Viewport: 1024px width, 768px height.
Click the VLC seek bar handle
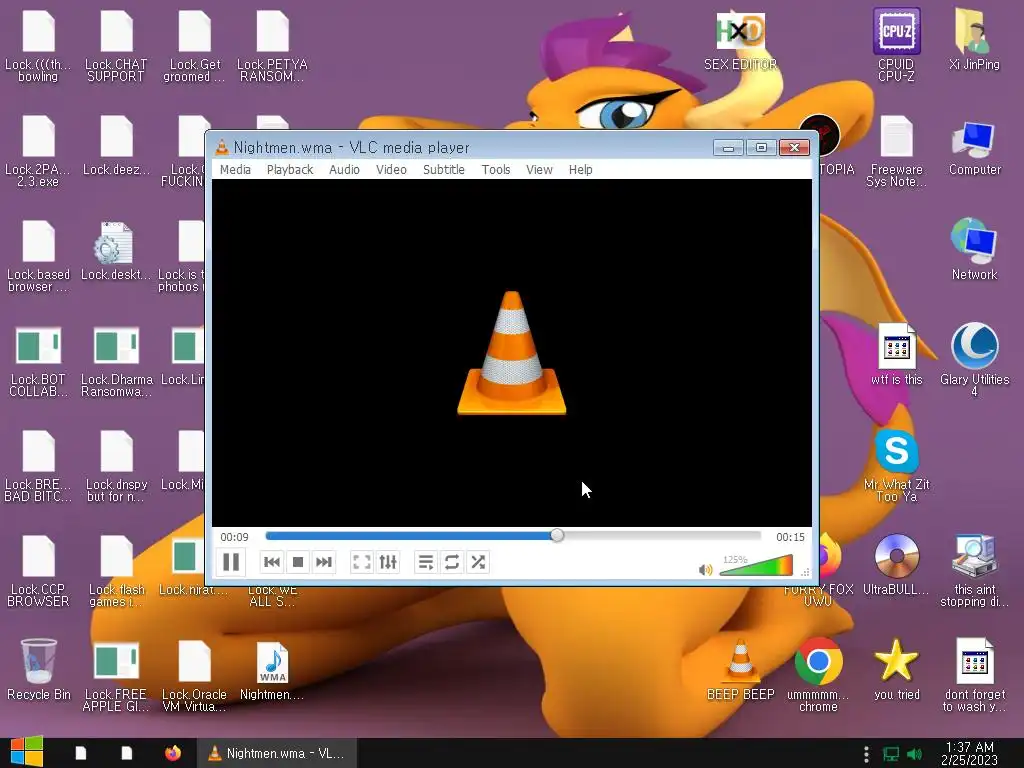coord(557,536)
